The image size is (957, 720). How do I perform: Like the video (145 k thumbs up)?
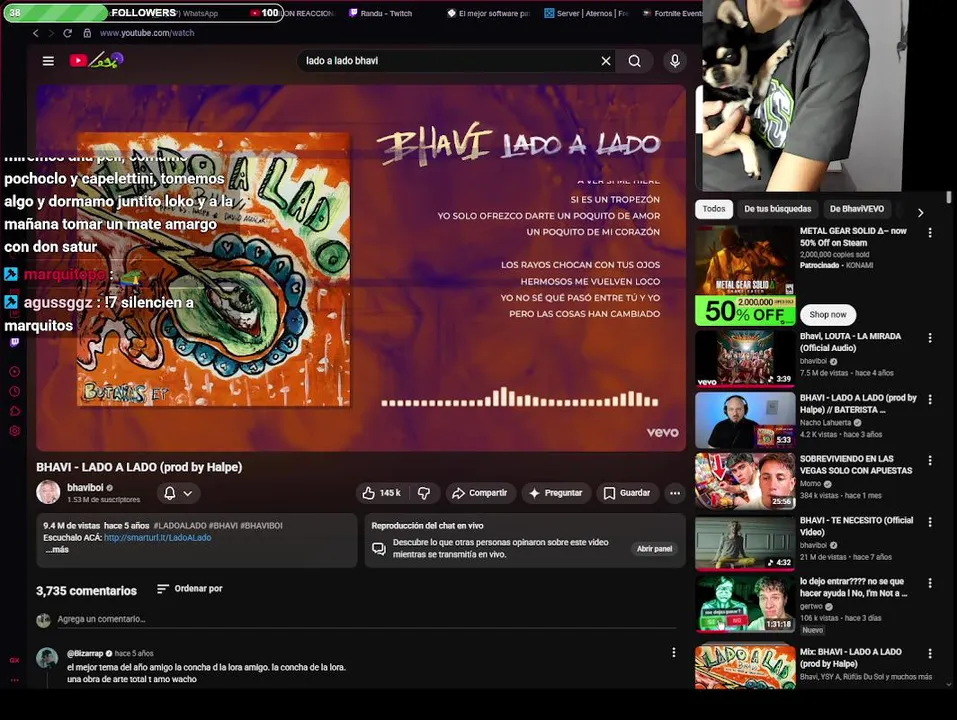[381, 493]
